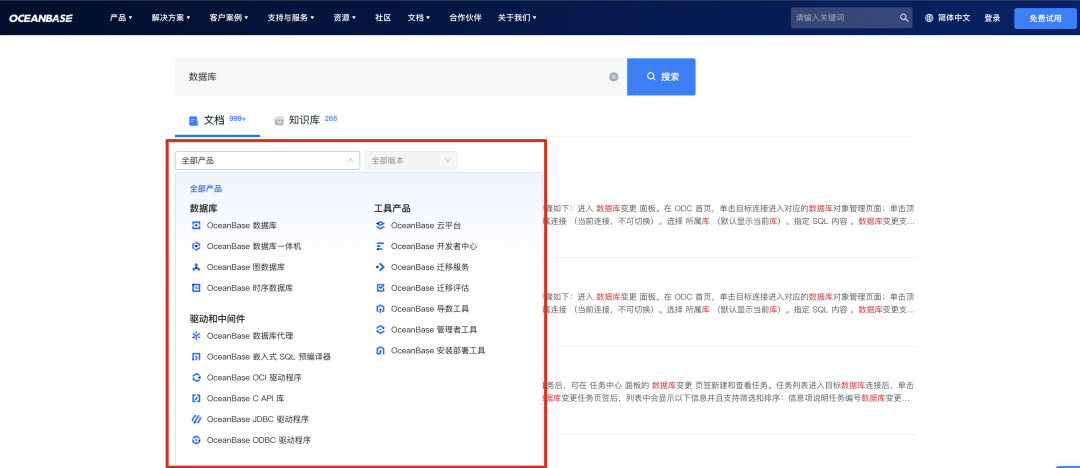Screen dimensions: 1080x468
Task: Click the globe language icon
Action: click(x=929, y=18)
